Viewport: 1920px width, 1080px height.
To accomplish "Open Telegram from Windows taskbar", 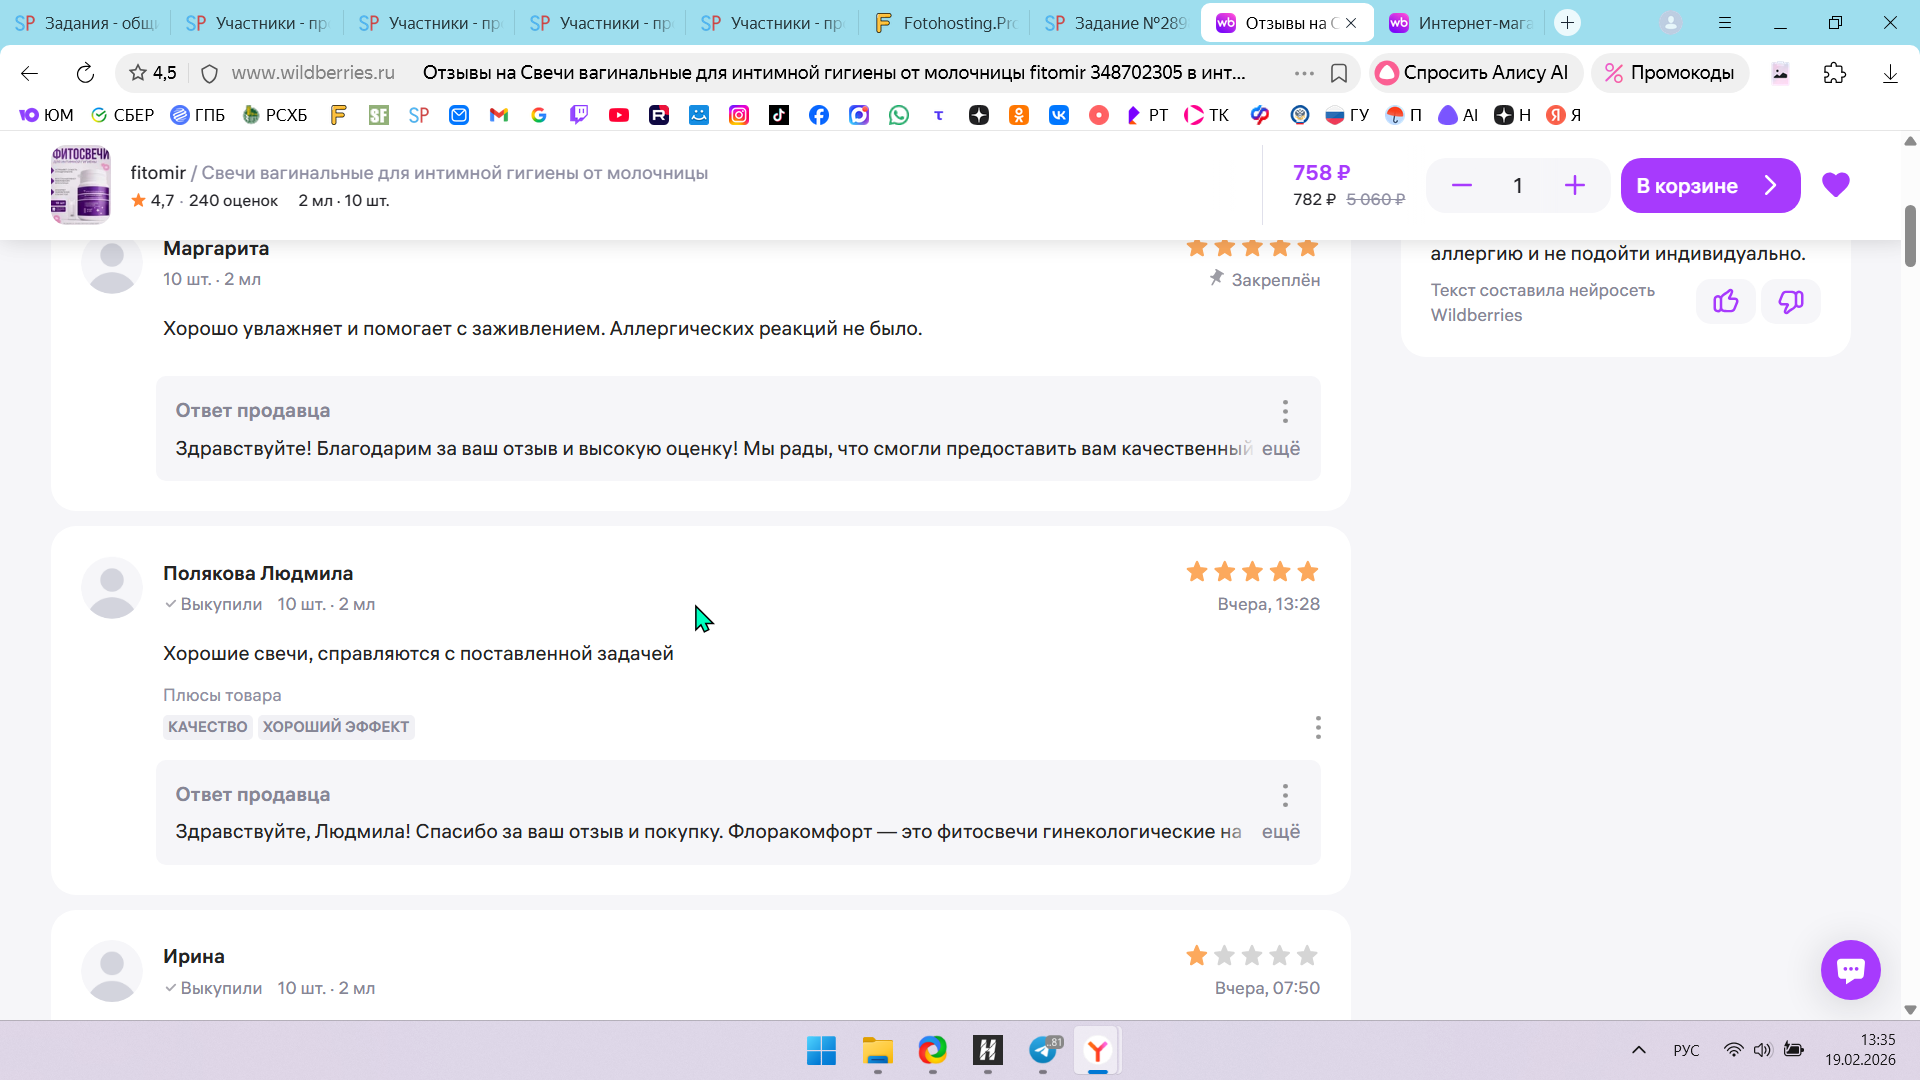I will click(1043, 1050).
